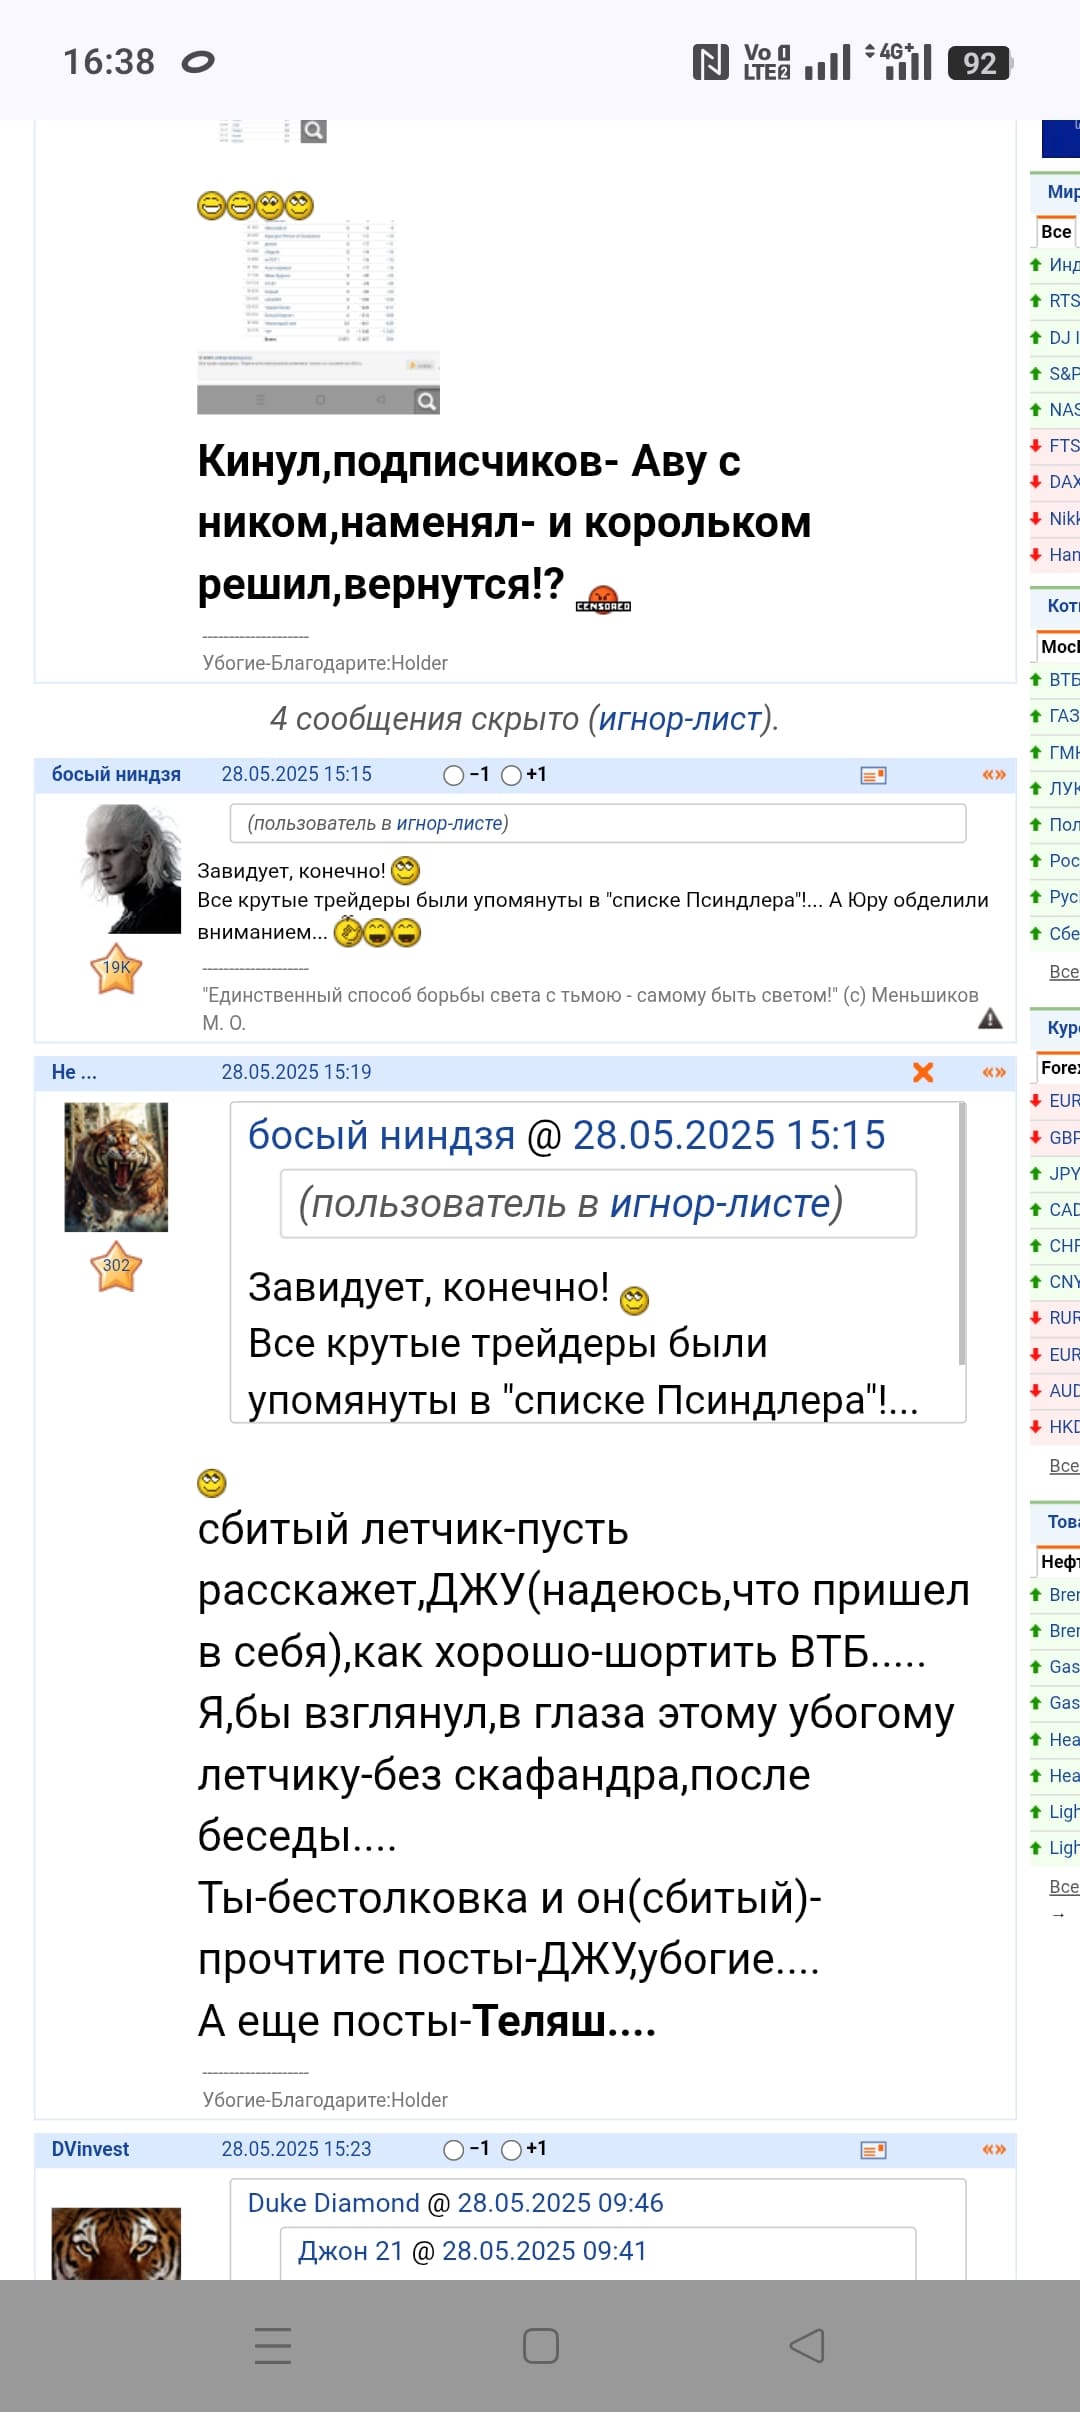Image resolution: width=1080 pixels, height=2412 pixels.
Task: Click the message card icon on босый ниндзя post
Action: click(x=874, y=775)
